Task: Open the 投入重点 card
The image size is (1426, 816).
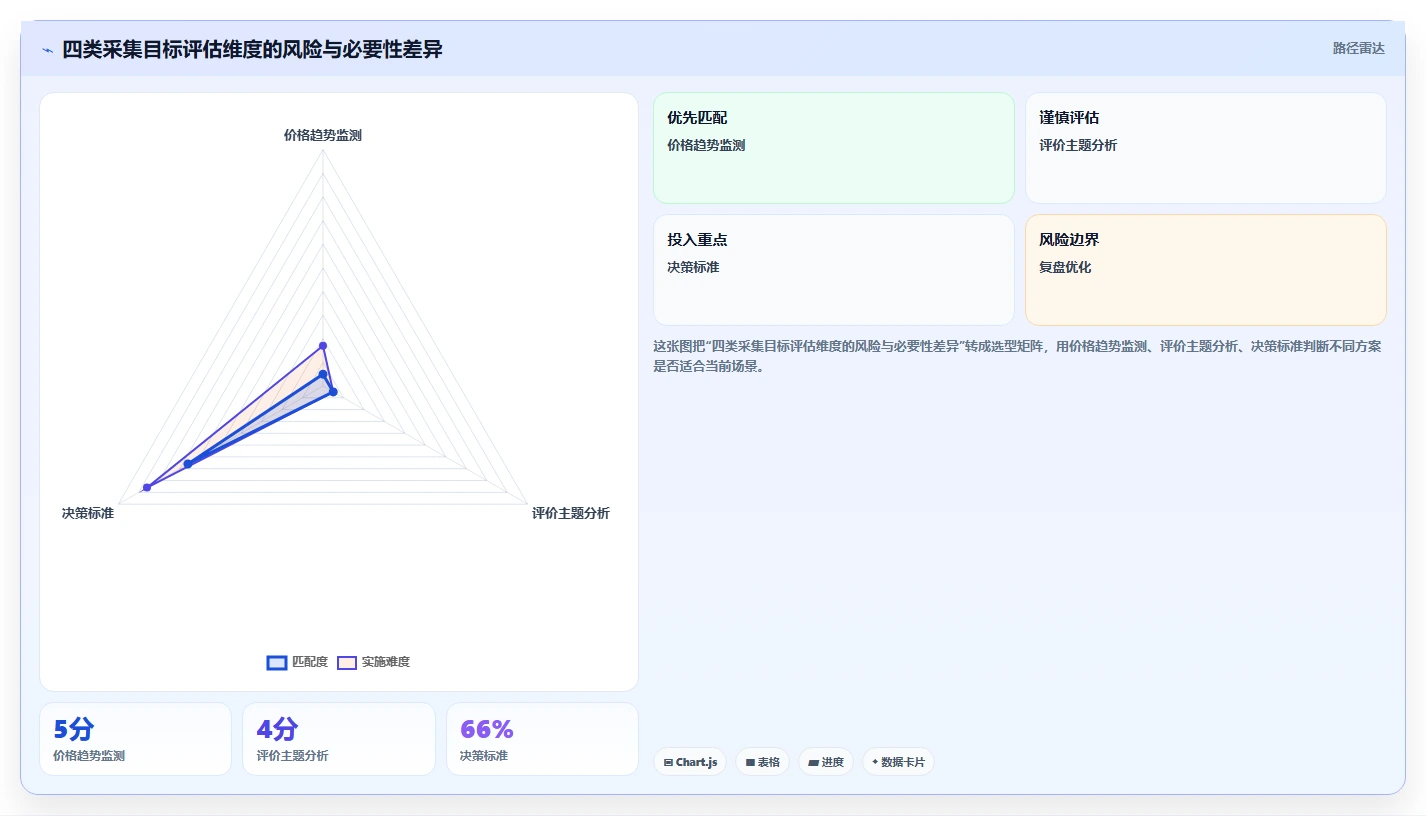Action: (834, 270)
